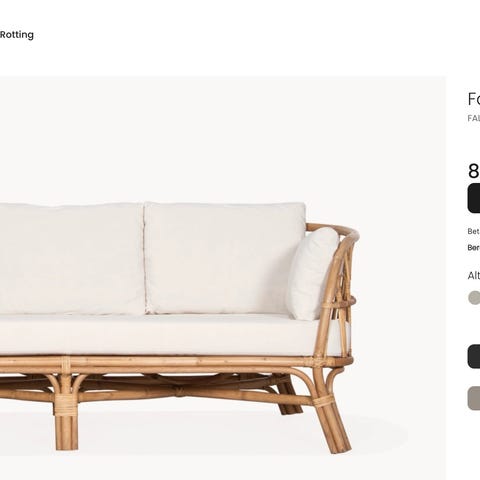The width and height of the screenshot is (480, 480).
Task: Click the front left rattan leg
Action: 66,422
